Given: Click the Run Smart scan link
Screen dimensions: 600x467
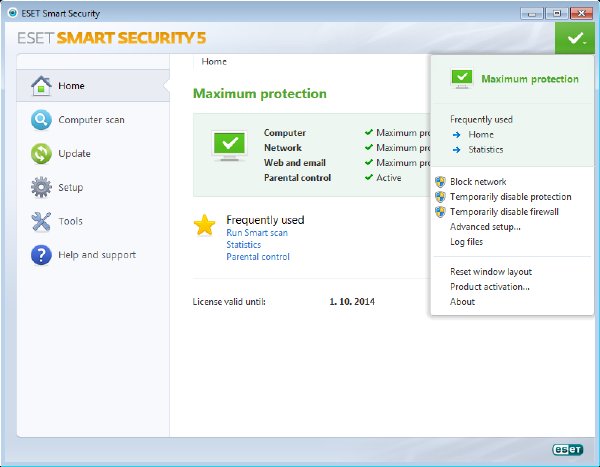Looking at the screenshot, I should 257,233.
